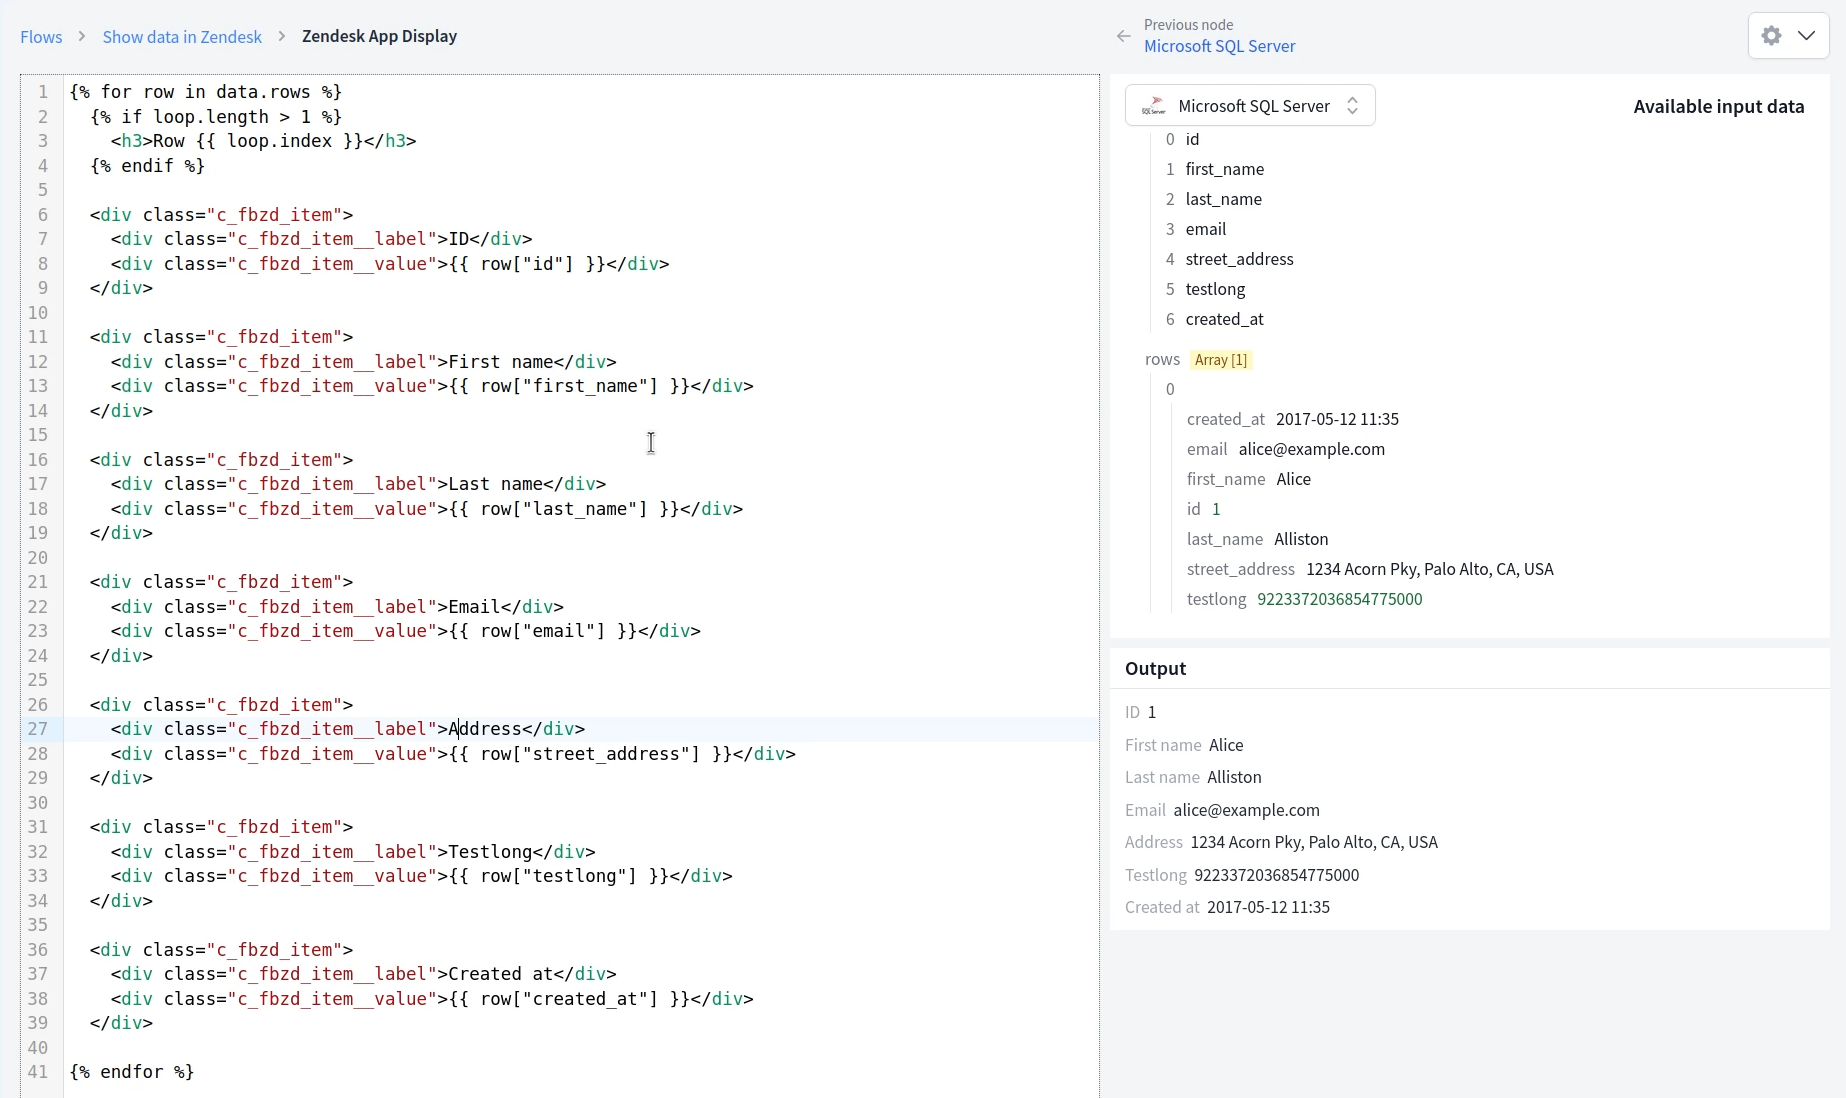
Task: Collapse the rows Array [1] badge
Action: coord(1220,360)
